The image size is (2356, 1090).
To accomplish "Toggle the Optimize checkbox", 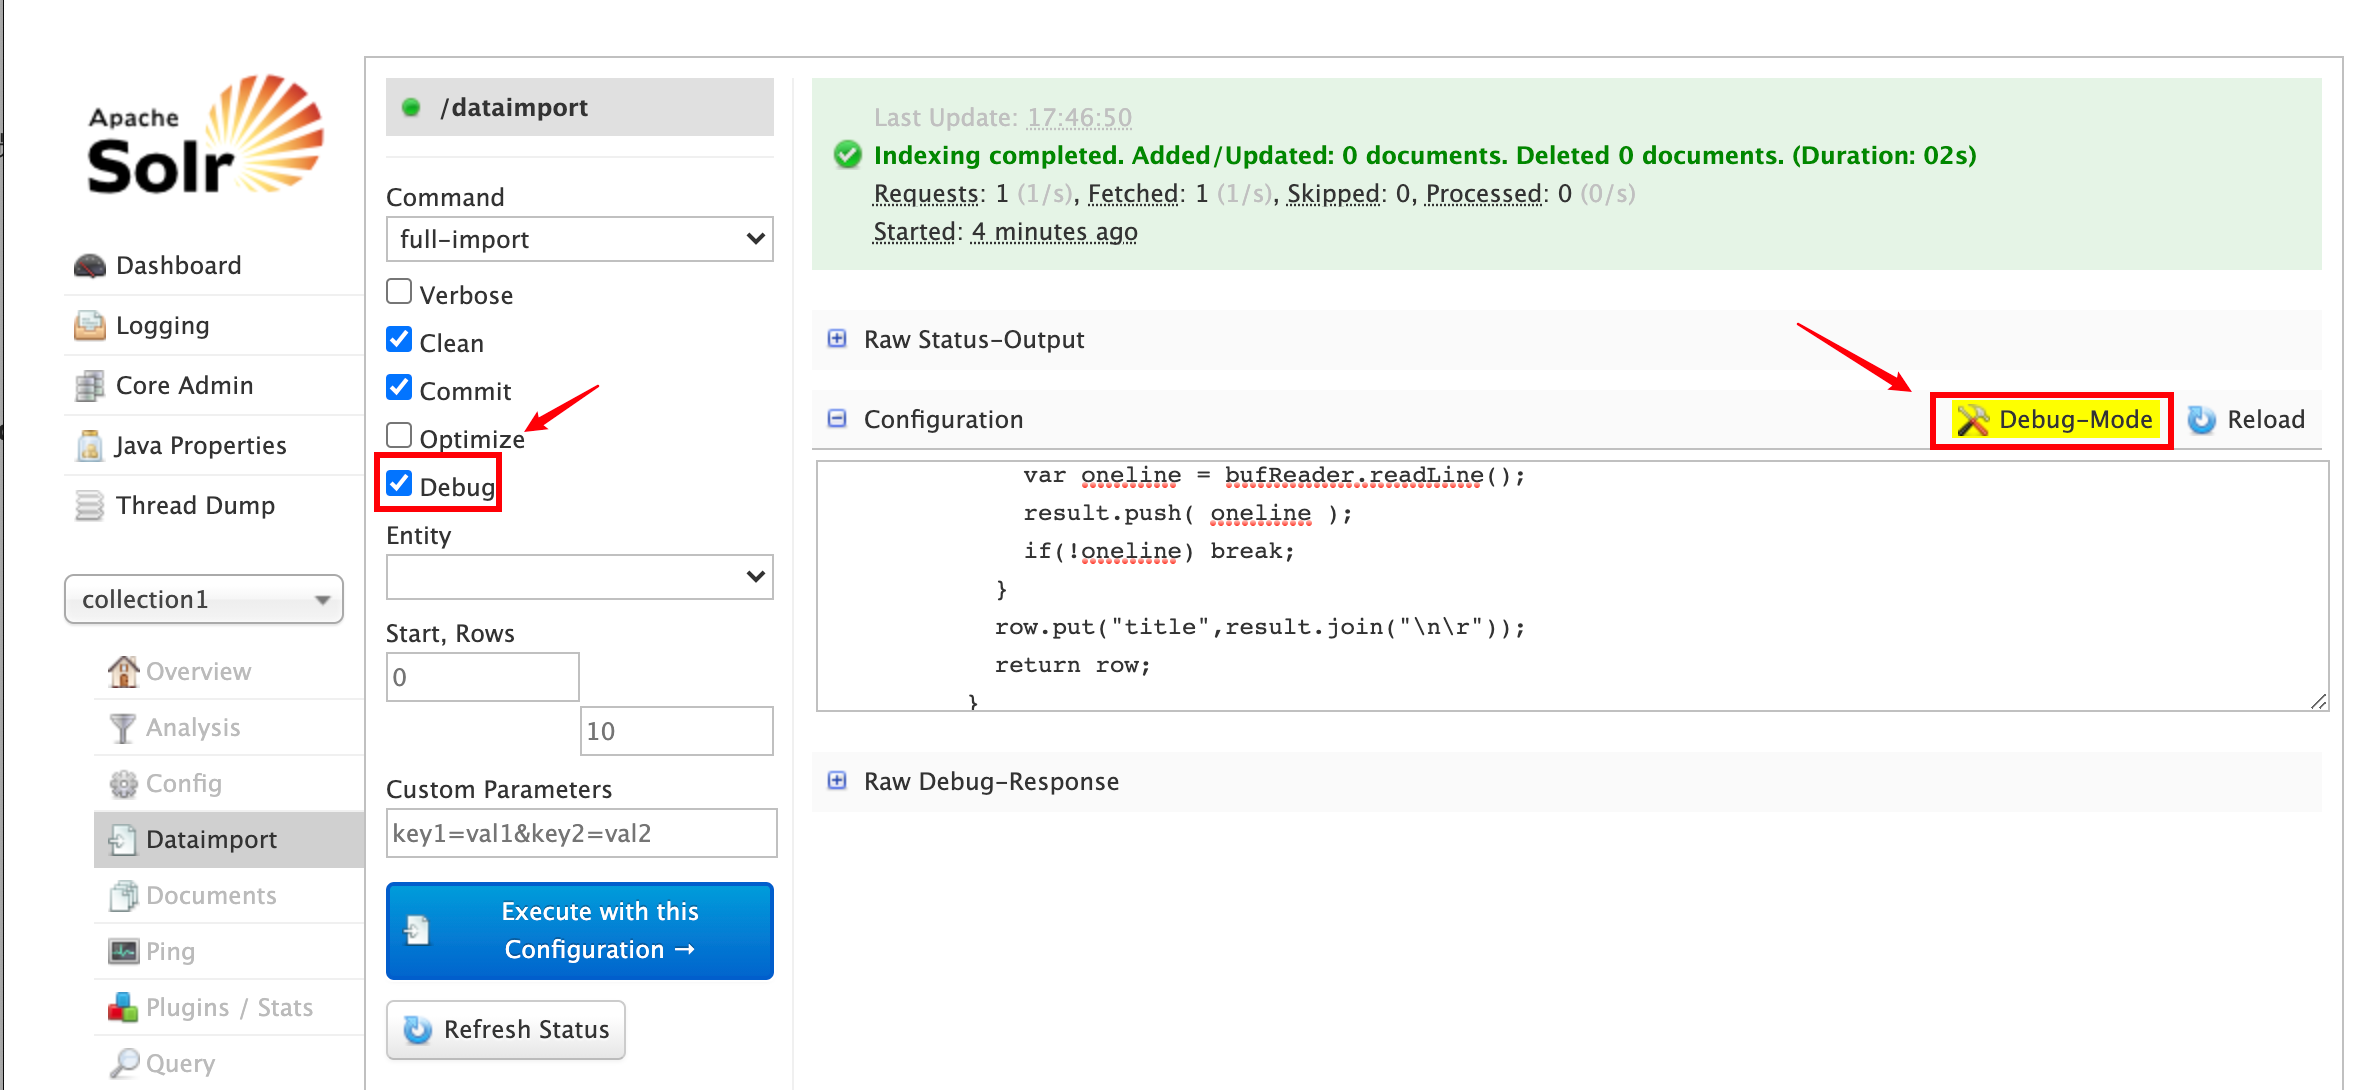I will tap(399, 435).
